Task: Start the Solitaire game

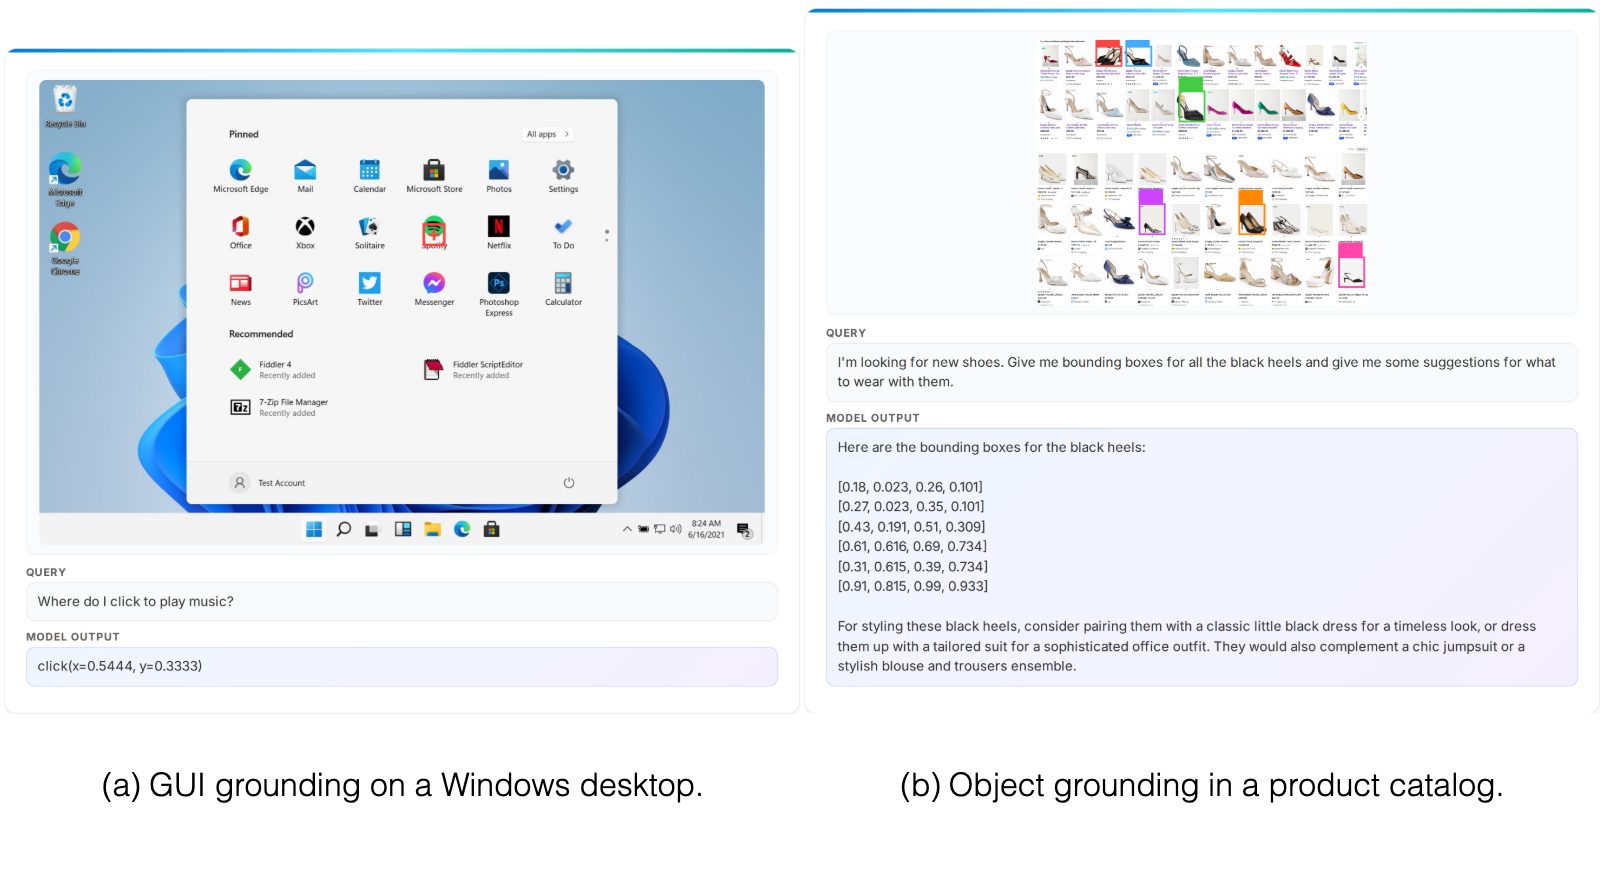Action: tap(369, 232)
